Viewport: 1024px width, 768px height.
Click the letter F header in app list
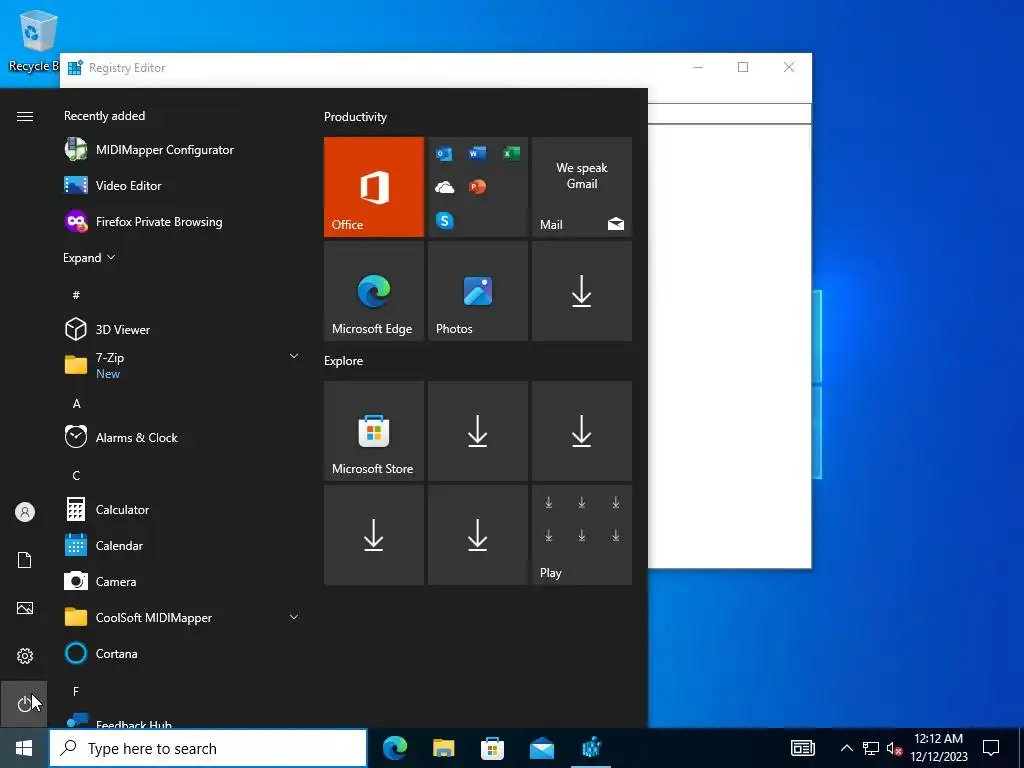point(76,691)
